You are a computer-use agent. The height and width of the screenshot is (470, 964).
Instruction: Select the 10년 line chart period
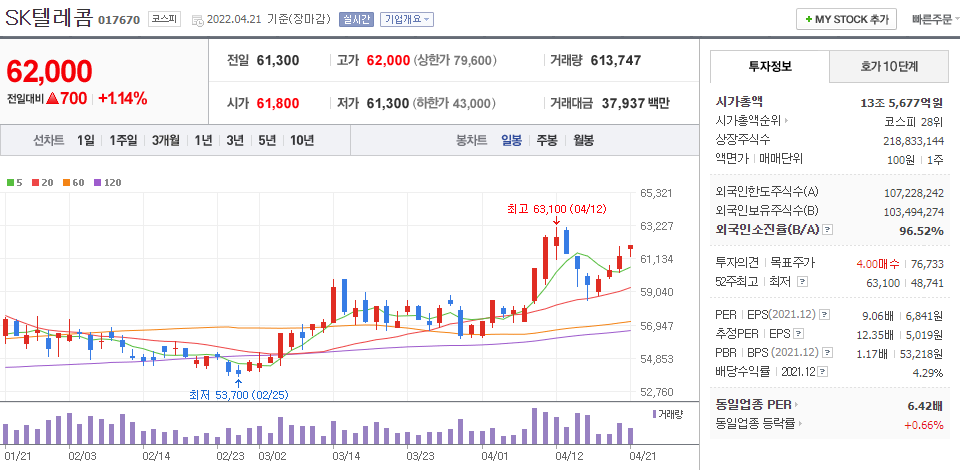[x=302, y=140]
